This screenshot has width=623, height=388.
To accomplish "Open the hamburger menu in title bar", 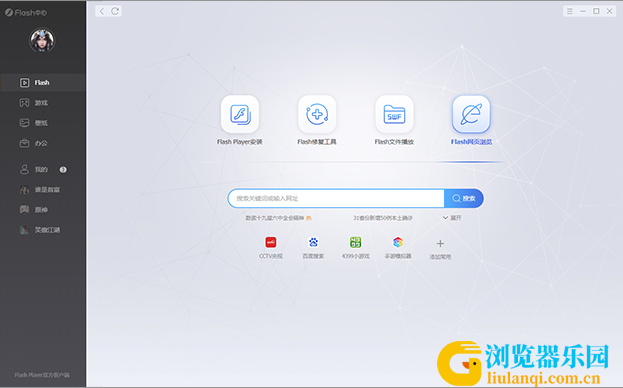I will coord(570,11).
